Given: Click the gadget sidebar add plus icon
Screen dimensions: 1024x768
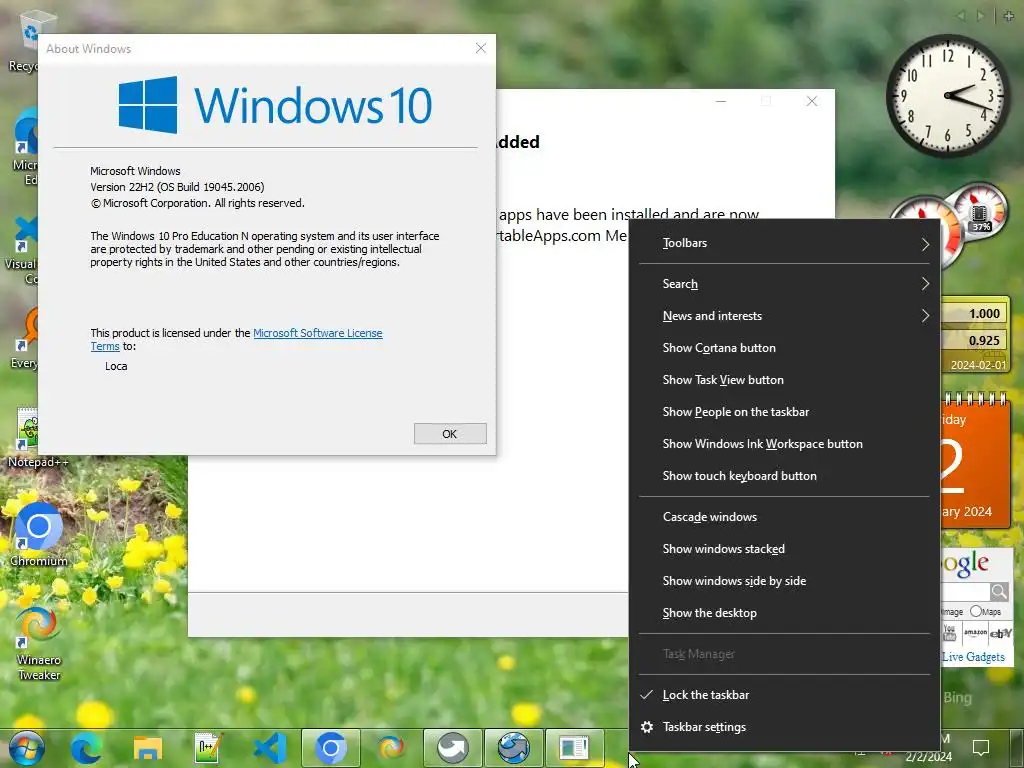Looking at the screenshot, I should pos(1009,16).
